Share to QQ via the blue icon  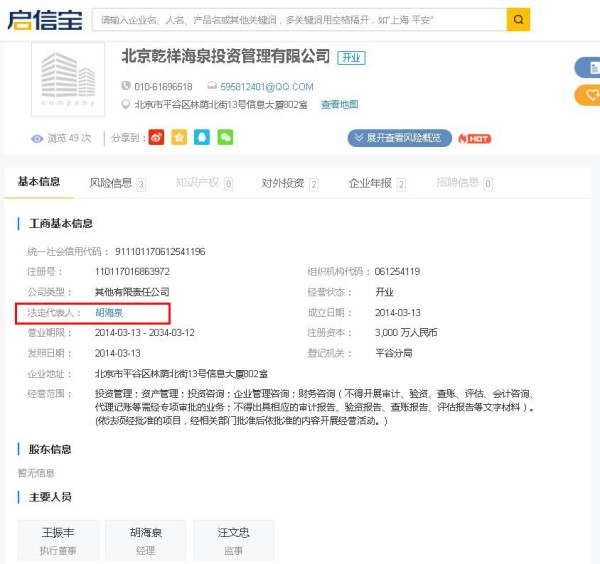coord(202,138)
